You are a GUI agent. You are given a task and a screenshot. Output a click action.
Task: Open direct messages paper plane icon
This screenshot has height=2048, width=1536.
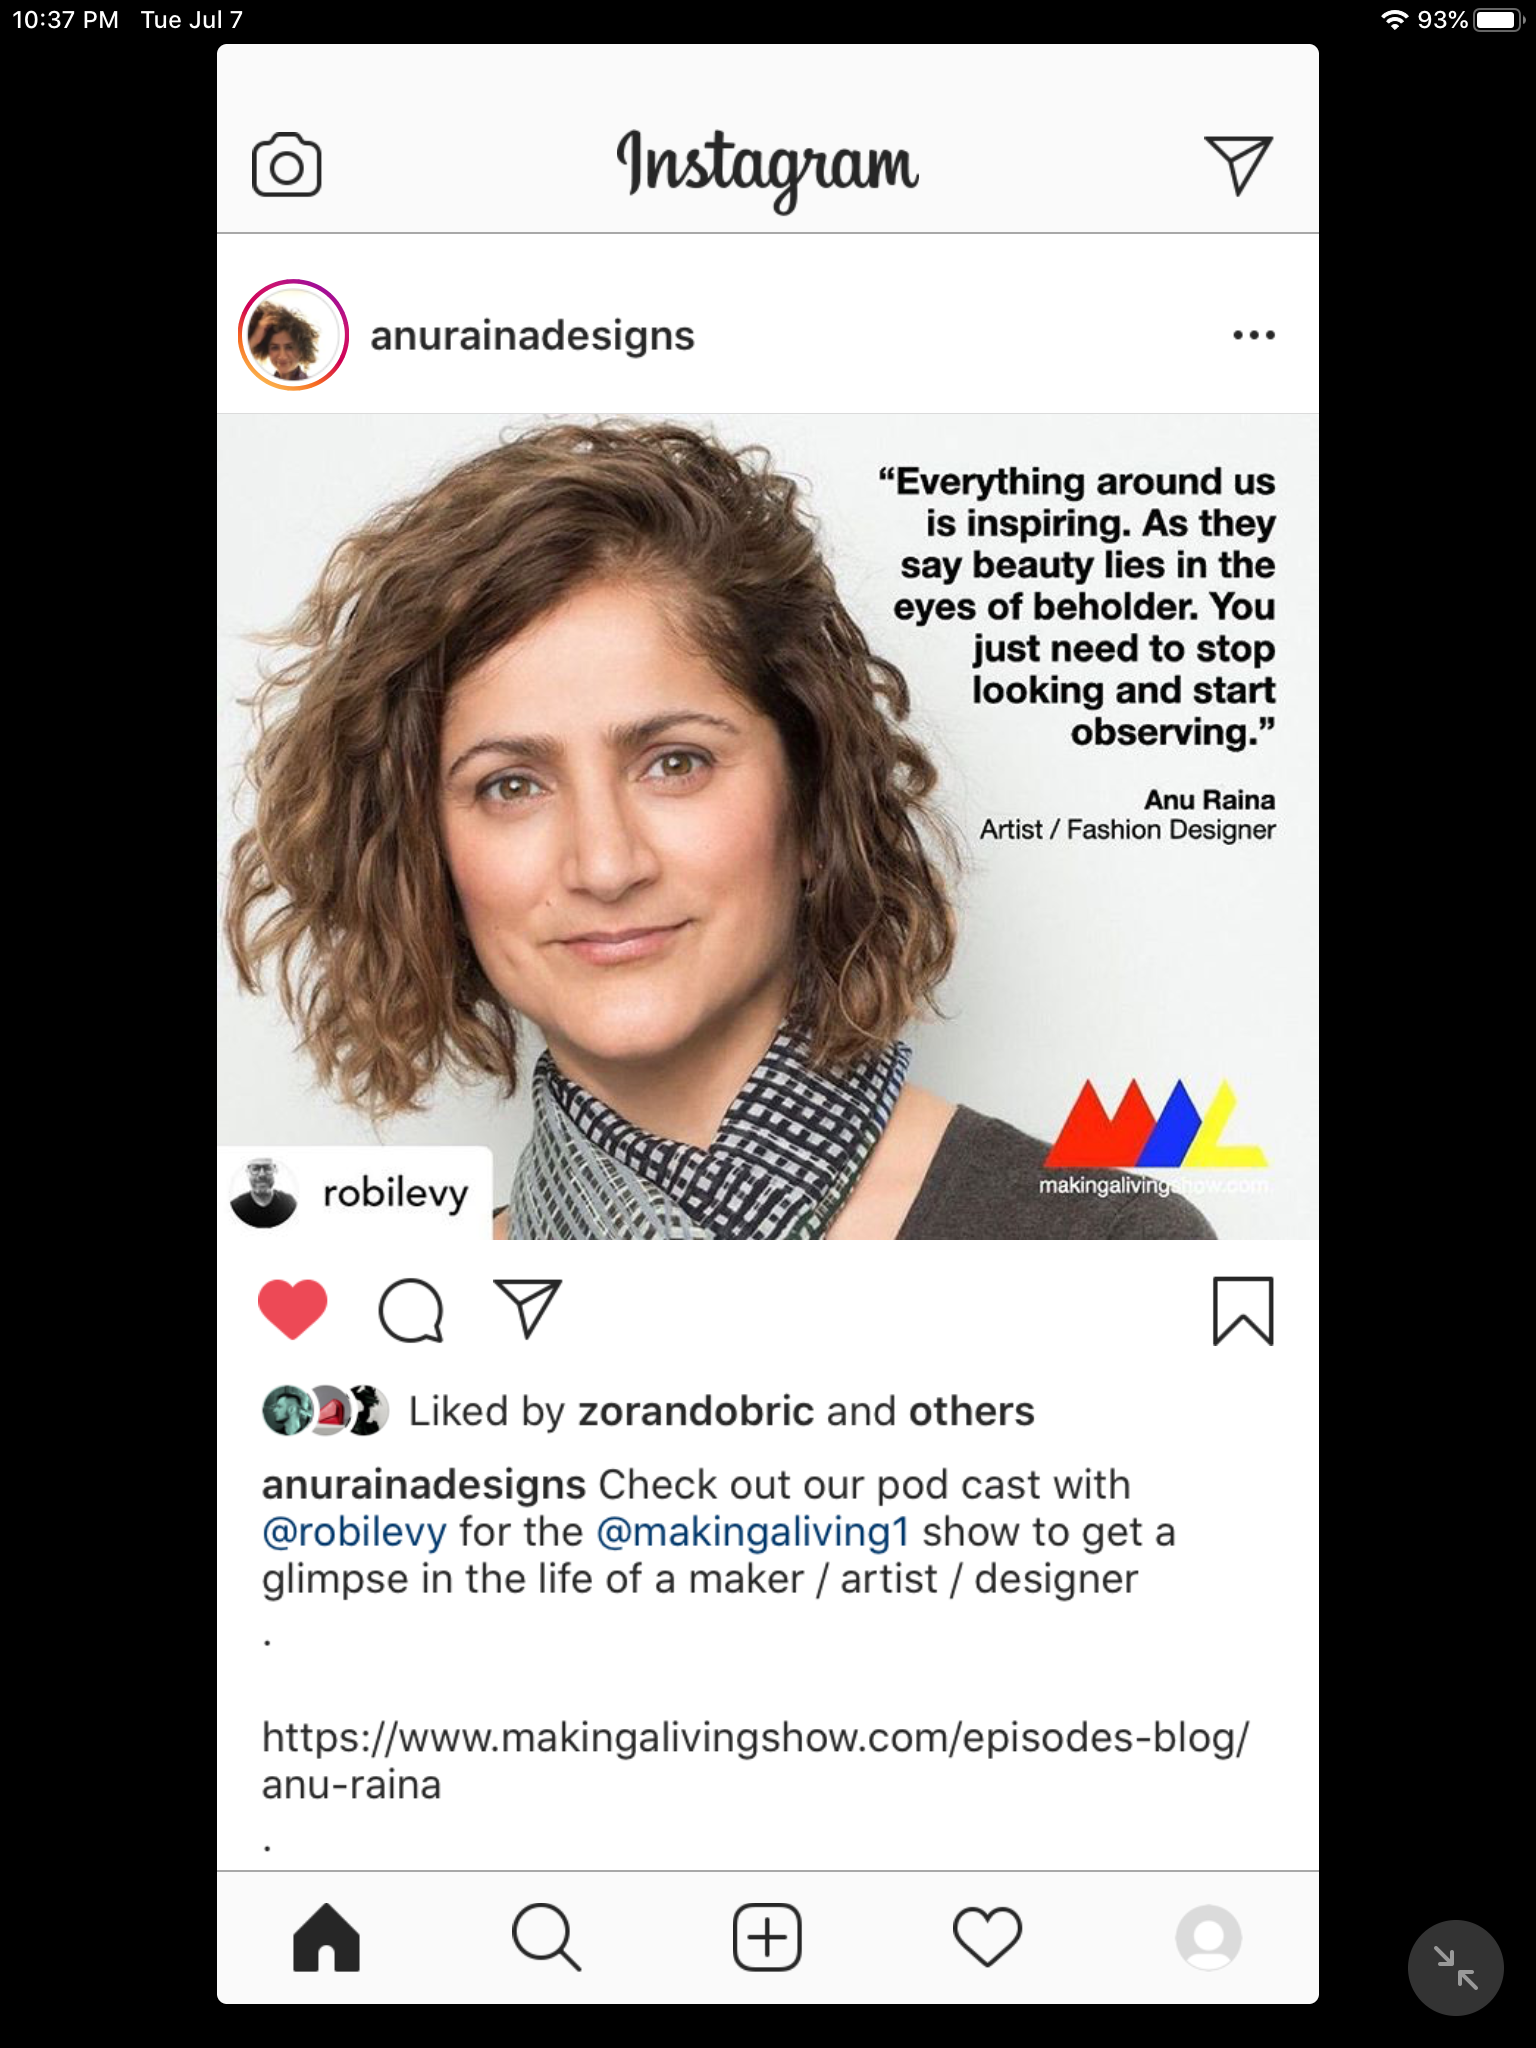click(1238, 165)
